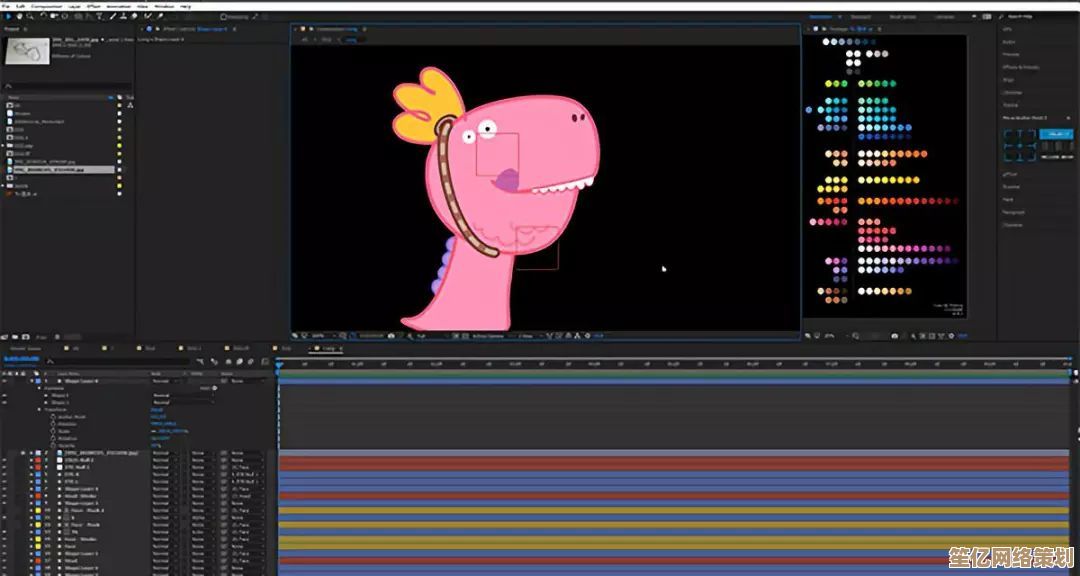Screen dimensions: 1080x576
Task: Open Move Anchor Point 3 panel menu icon
Action: (x=1068, y=118)
